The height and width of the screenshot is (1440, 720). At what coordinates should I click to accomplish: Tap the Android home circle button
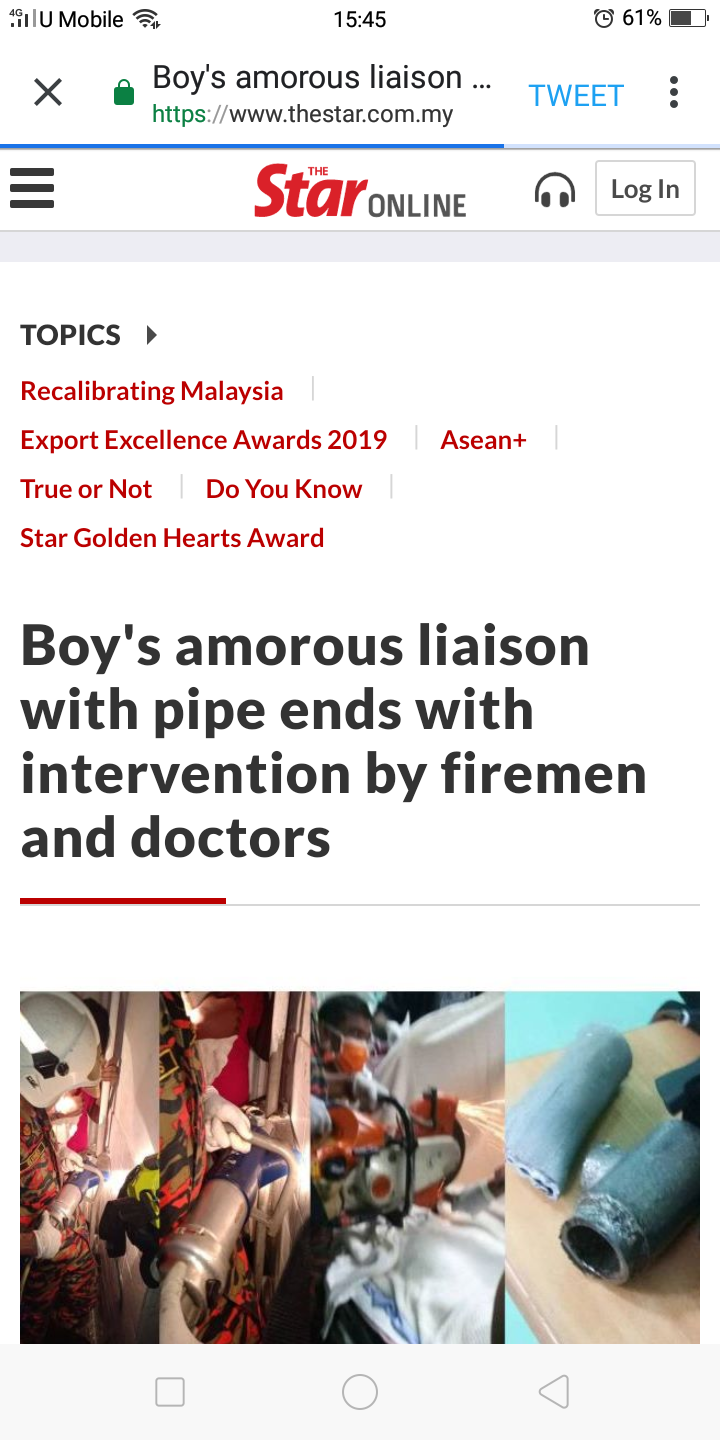pos(360,1392)
